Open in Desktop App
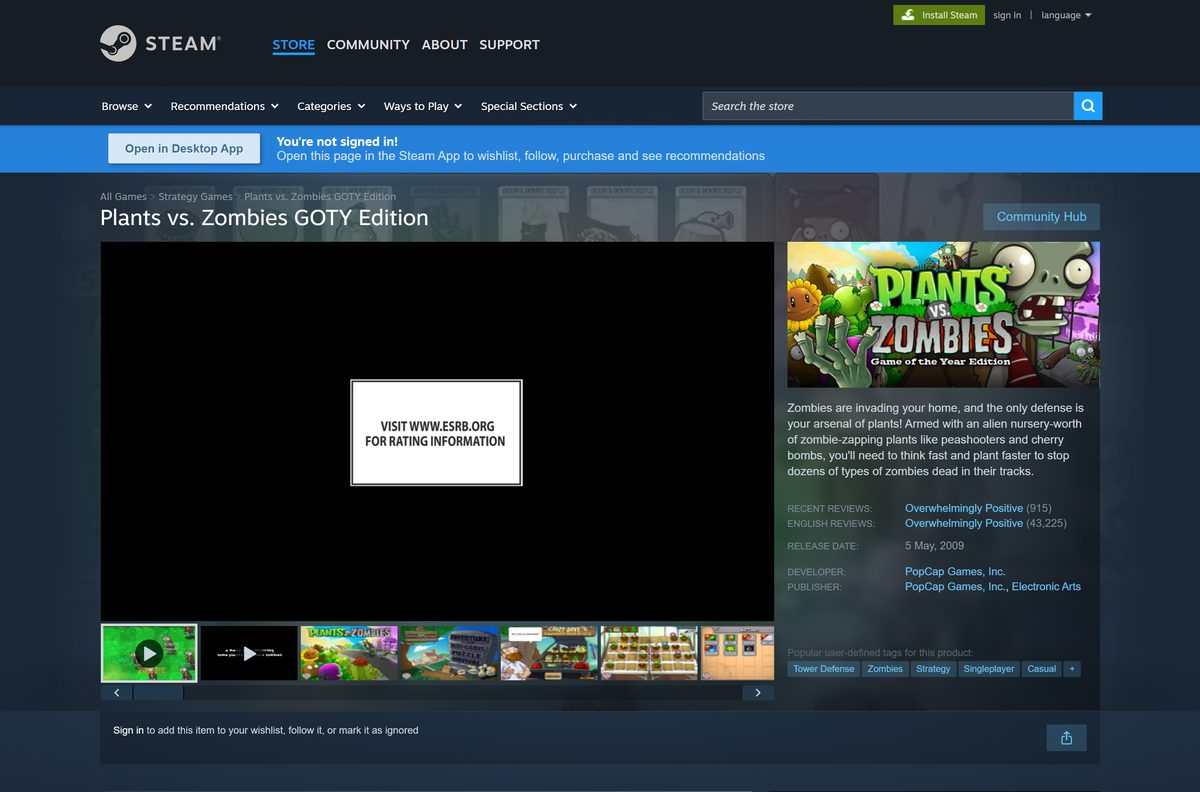The height and width of the screenshot is (792, 1200). [x=184, y=148]
